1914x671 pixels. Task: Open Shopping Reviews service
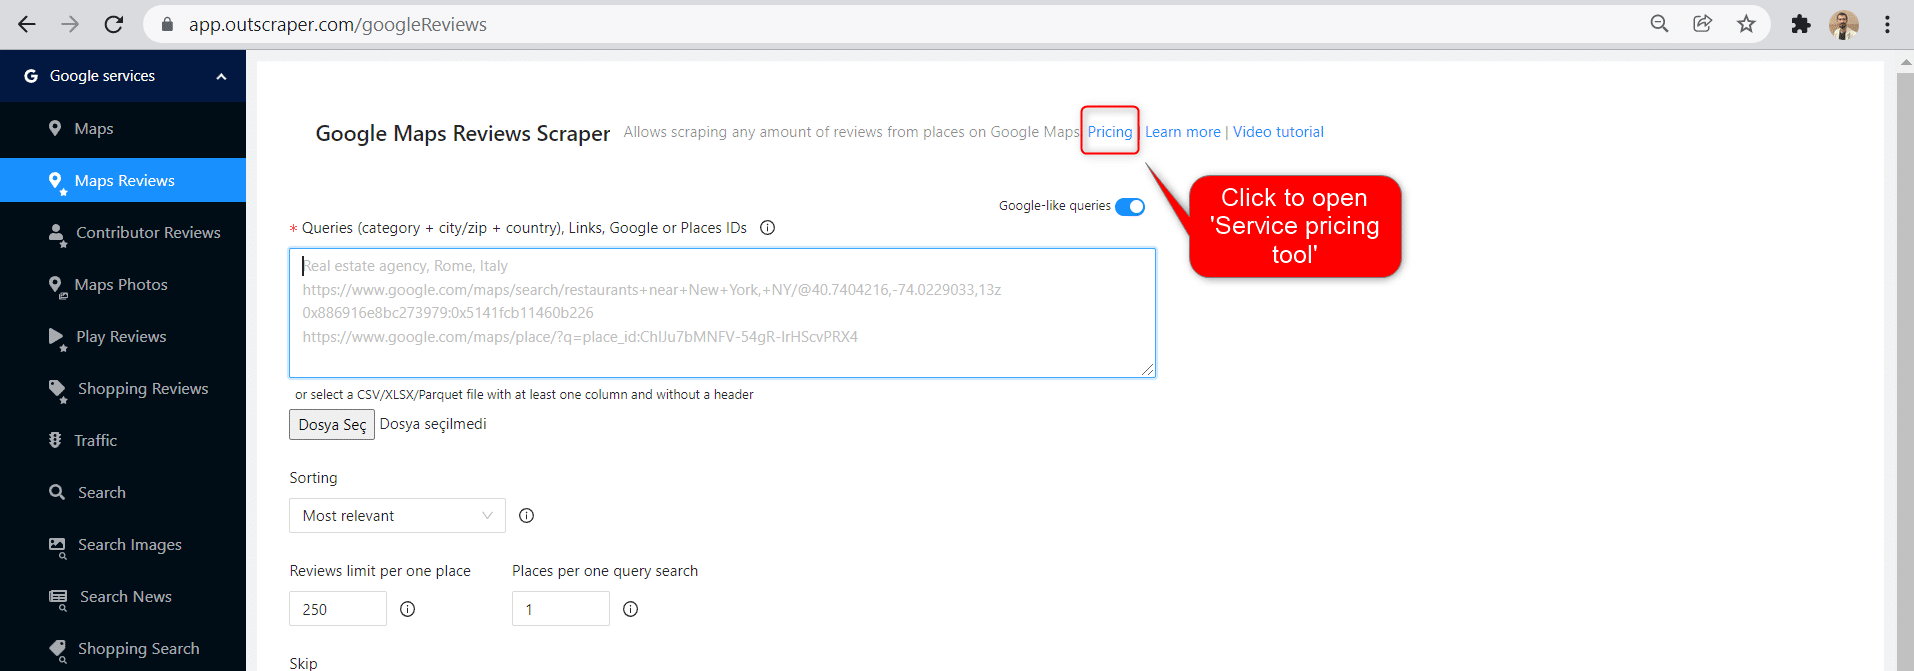pos(123,388)
